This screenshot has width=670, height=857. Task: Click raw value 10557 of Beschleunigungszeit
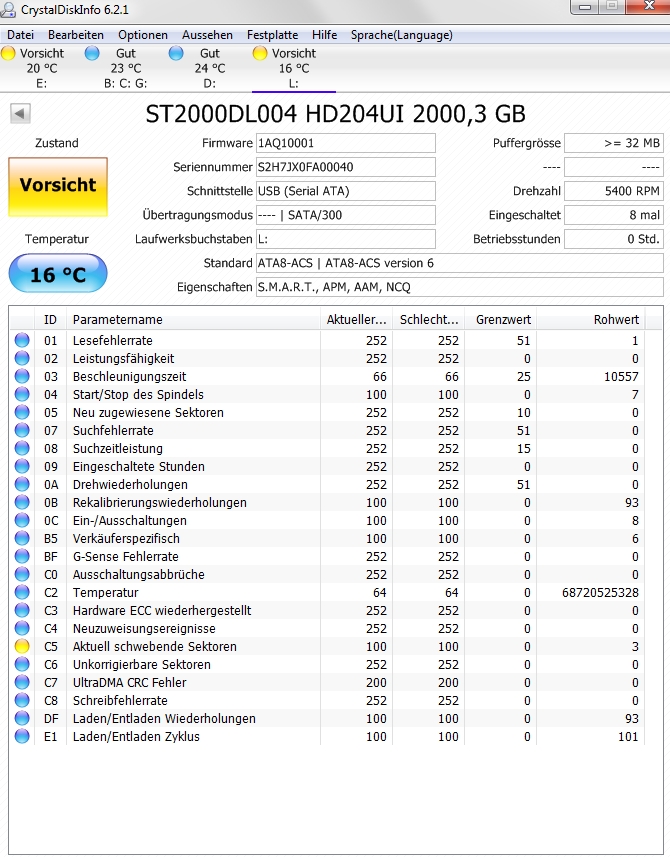(621, 377)
